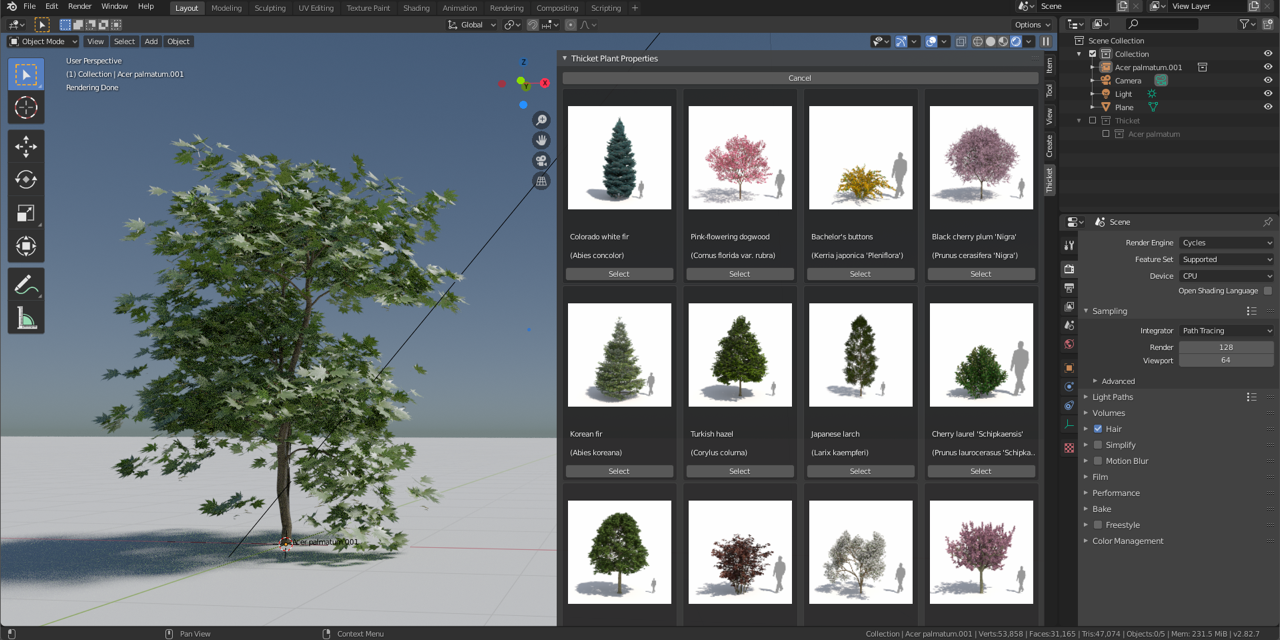This screenshot has height=640, width=1280.
Task: Hide the Light object in outliner
Action: click(x=1268, y=94)
